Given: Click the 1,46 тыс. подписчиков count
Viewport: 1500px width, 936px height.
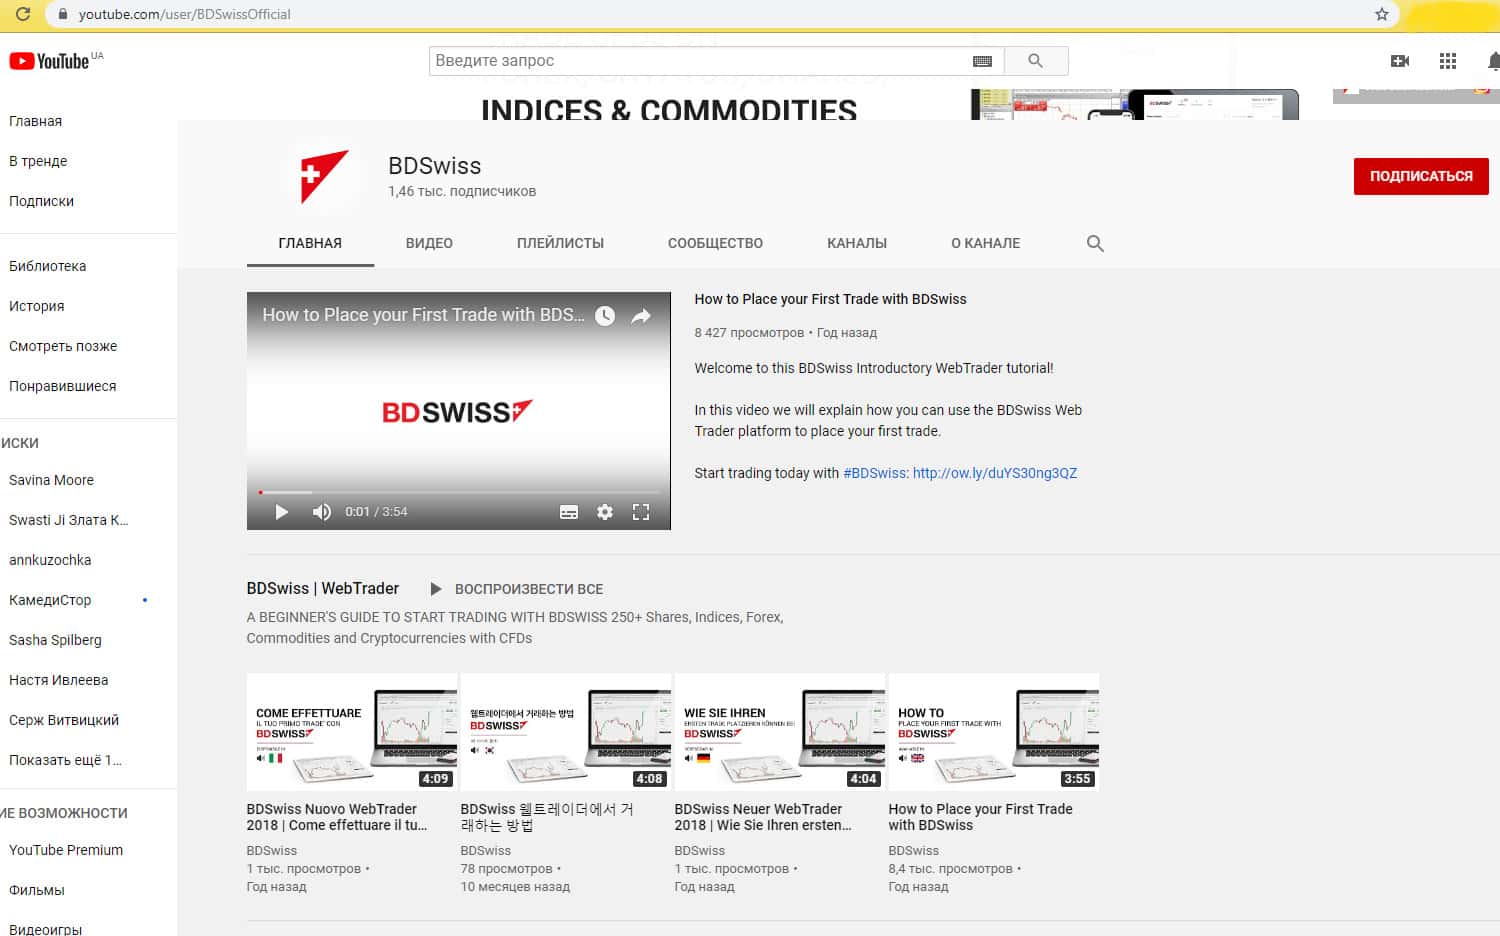Looking at the screenshot, I should 462,191.
